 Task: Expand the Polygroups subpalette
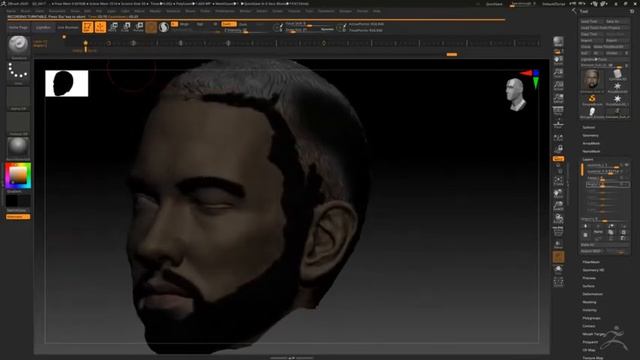click(591, 318)
